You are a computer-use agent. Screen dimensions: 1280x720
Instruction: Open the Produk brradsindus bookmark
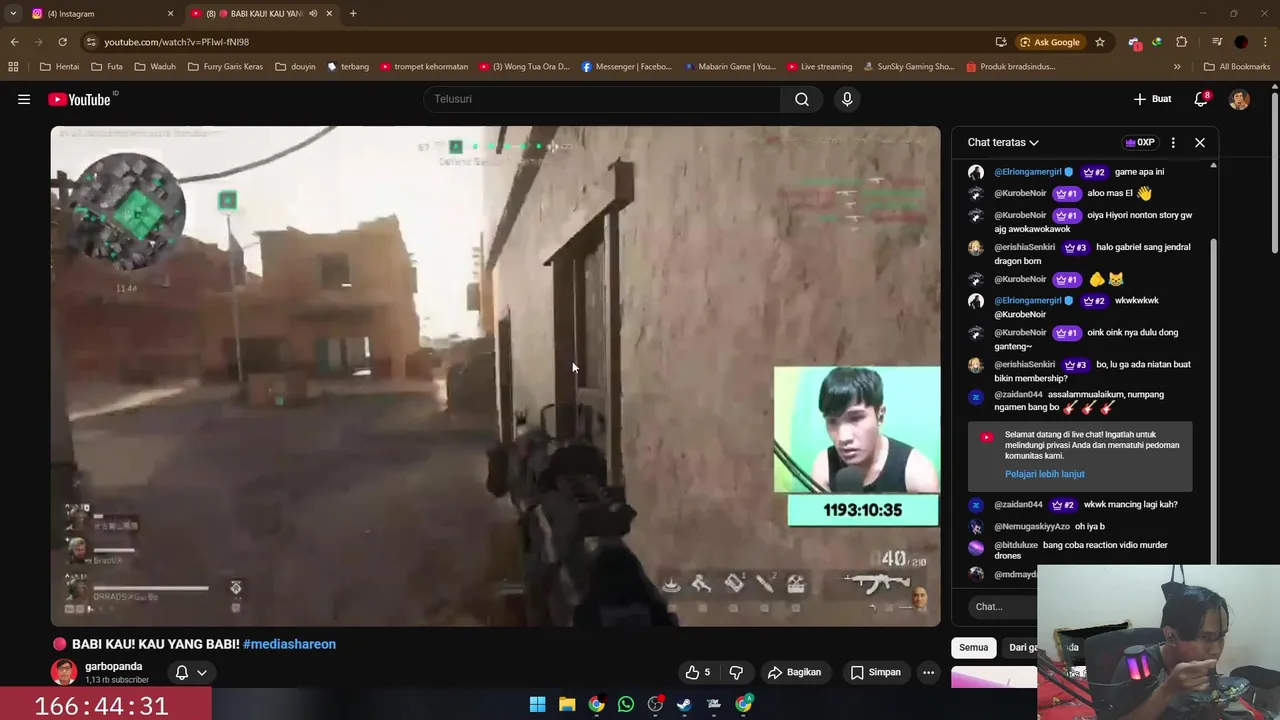[1011, 67]
